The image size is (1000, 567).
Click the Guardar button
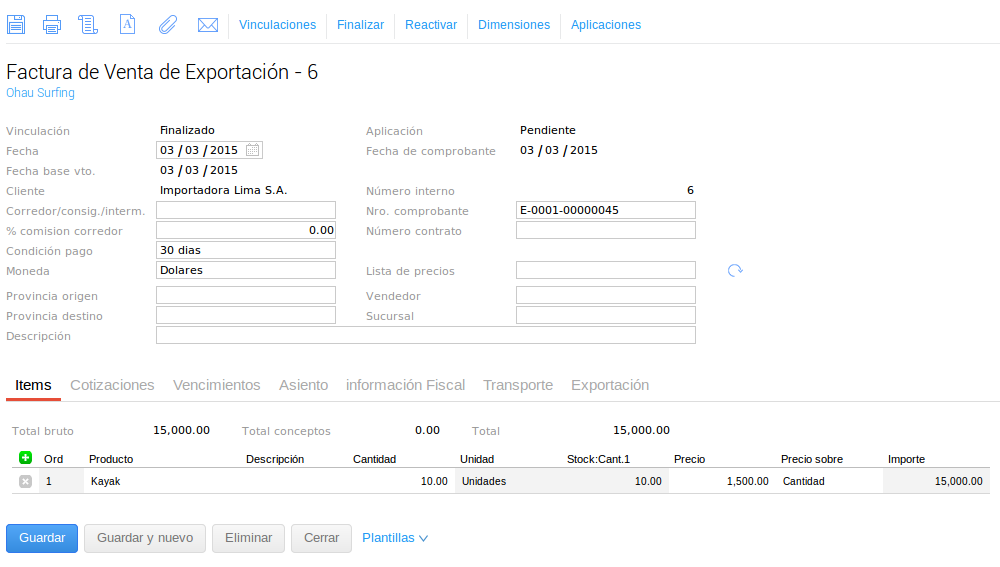[x=42, y=538]
